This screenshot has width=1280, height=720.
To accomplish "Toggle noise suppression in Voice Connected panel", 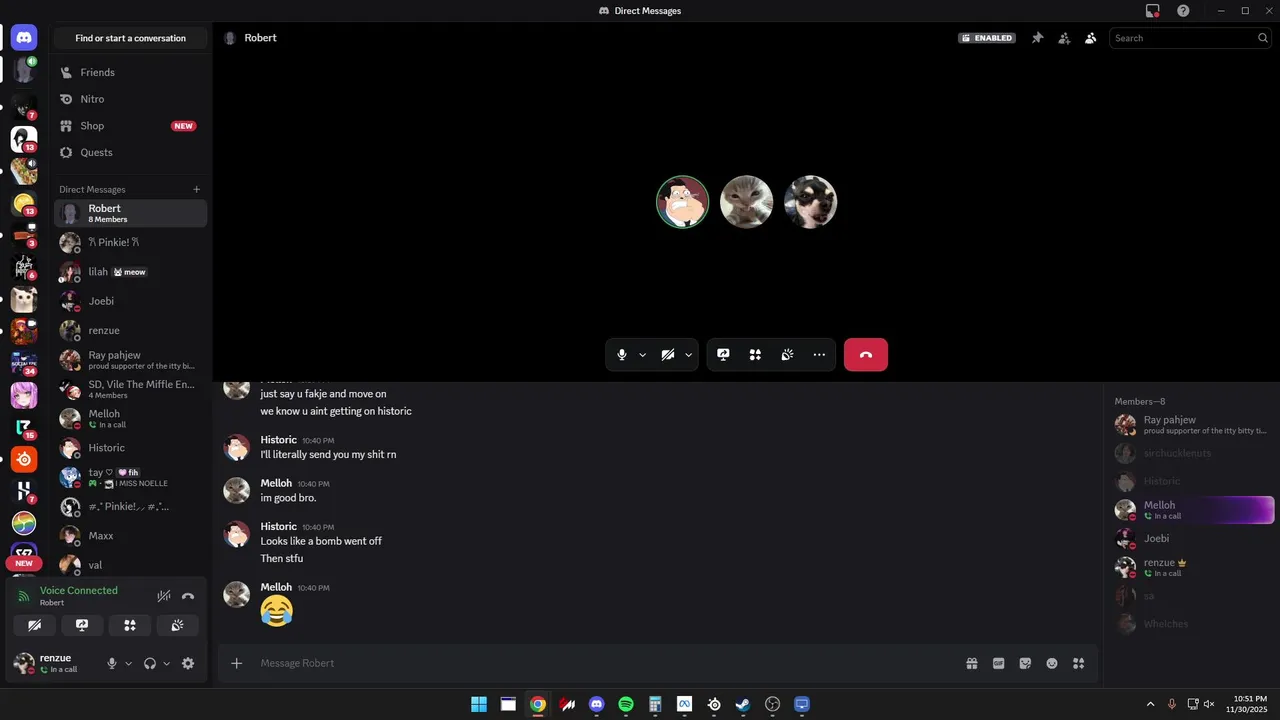I will tap(164, 596).
